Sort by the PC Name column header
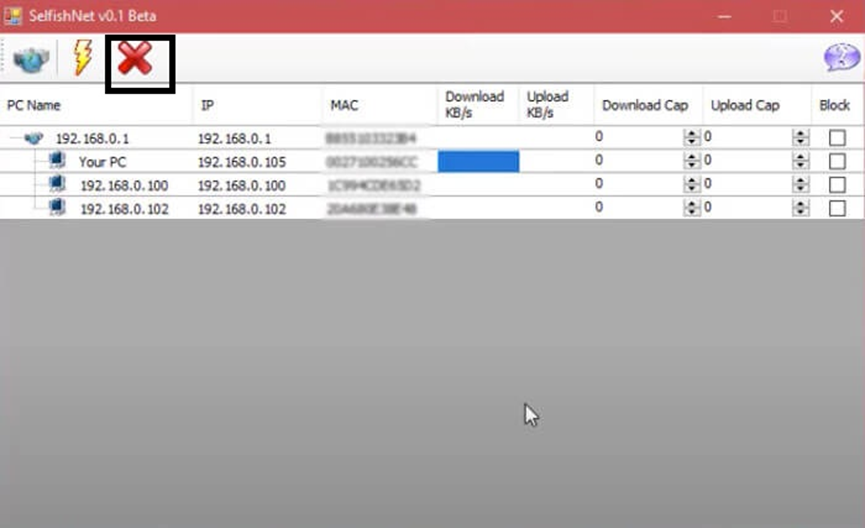Screen dimensions: 865x528 click(x=34, y=105)
